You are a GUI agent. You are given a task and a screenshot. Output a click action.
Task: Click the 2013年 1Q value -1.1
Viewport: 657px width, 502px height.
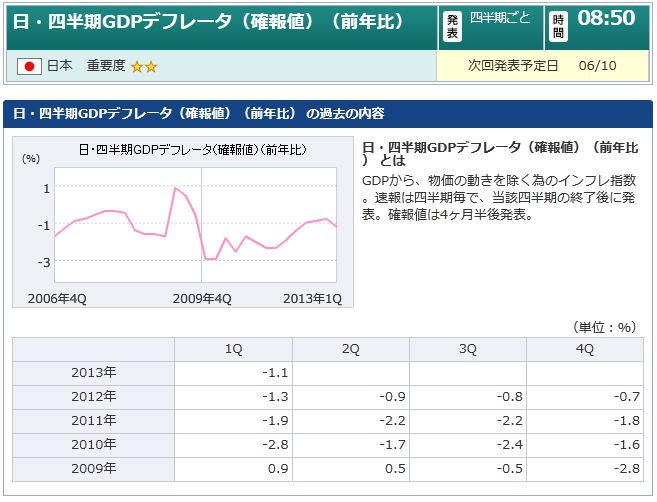click(275, 373)
